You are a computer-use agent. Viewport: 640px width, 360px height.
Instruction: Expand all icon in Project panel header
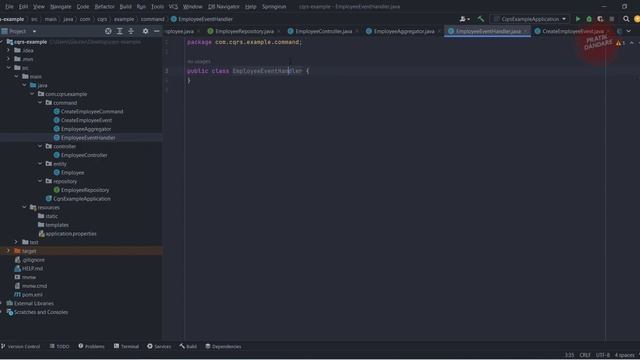click(120, 31)
